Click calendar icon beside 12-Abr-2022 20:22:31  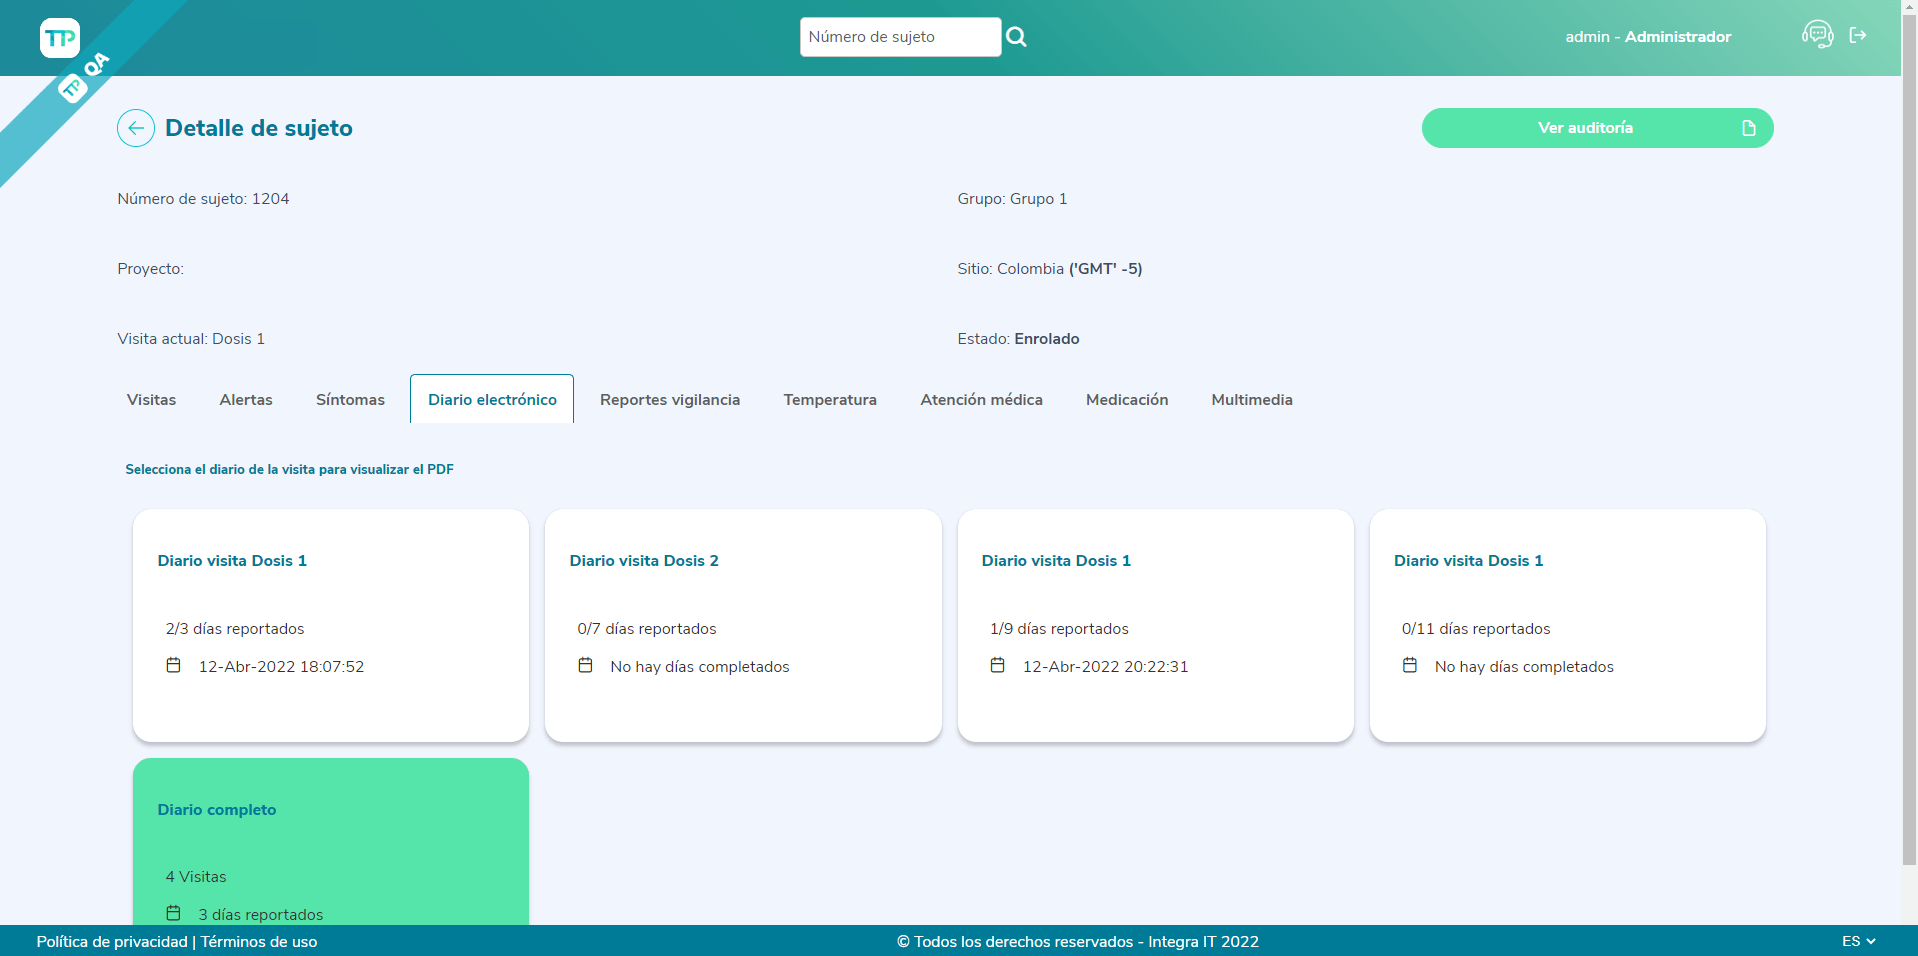[x=997, y=666]
